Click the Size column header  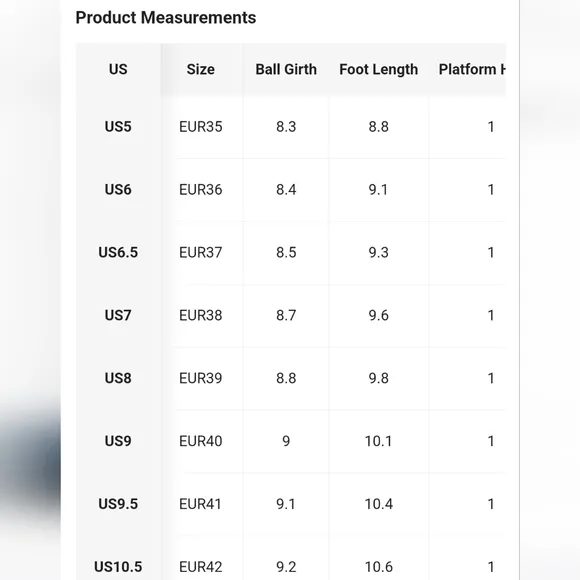(x=200, y=69)
